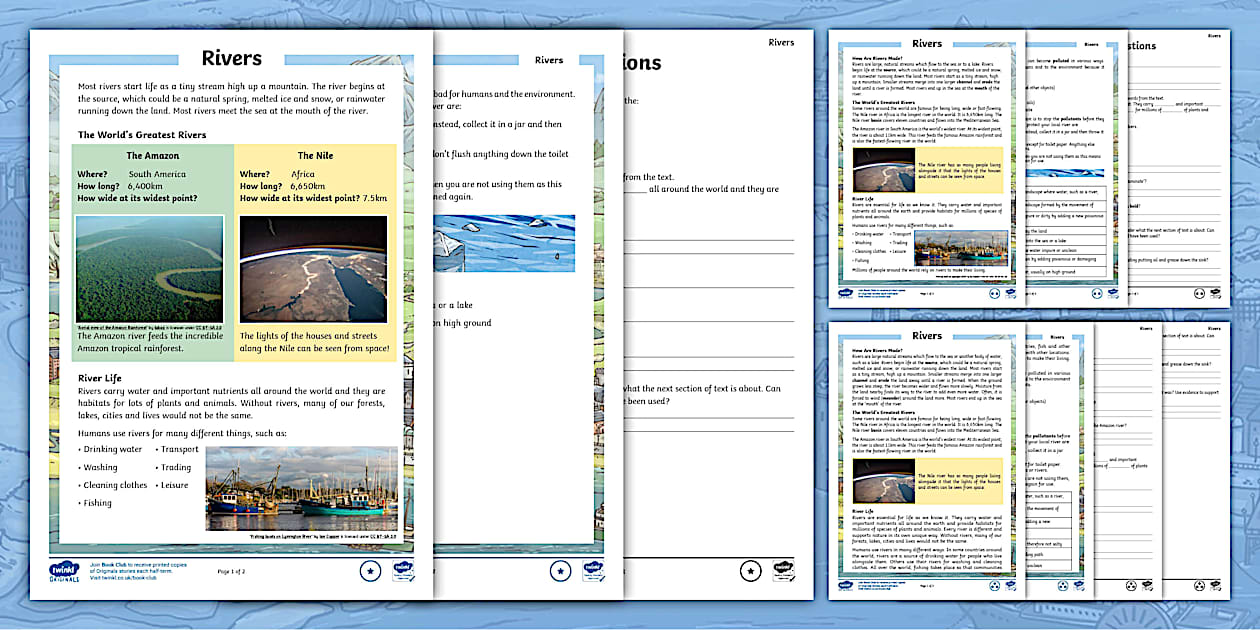Screen dimensions: 1260x630
Task: Click the Rivers heading on the main page
Action: (x=232, y=57)
